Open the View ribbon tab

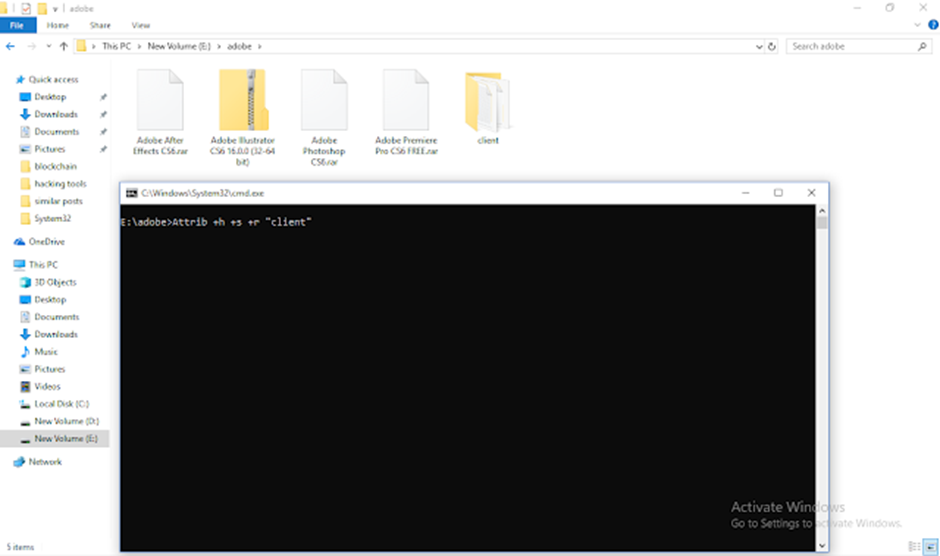point(141,25)
